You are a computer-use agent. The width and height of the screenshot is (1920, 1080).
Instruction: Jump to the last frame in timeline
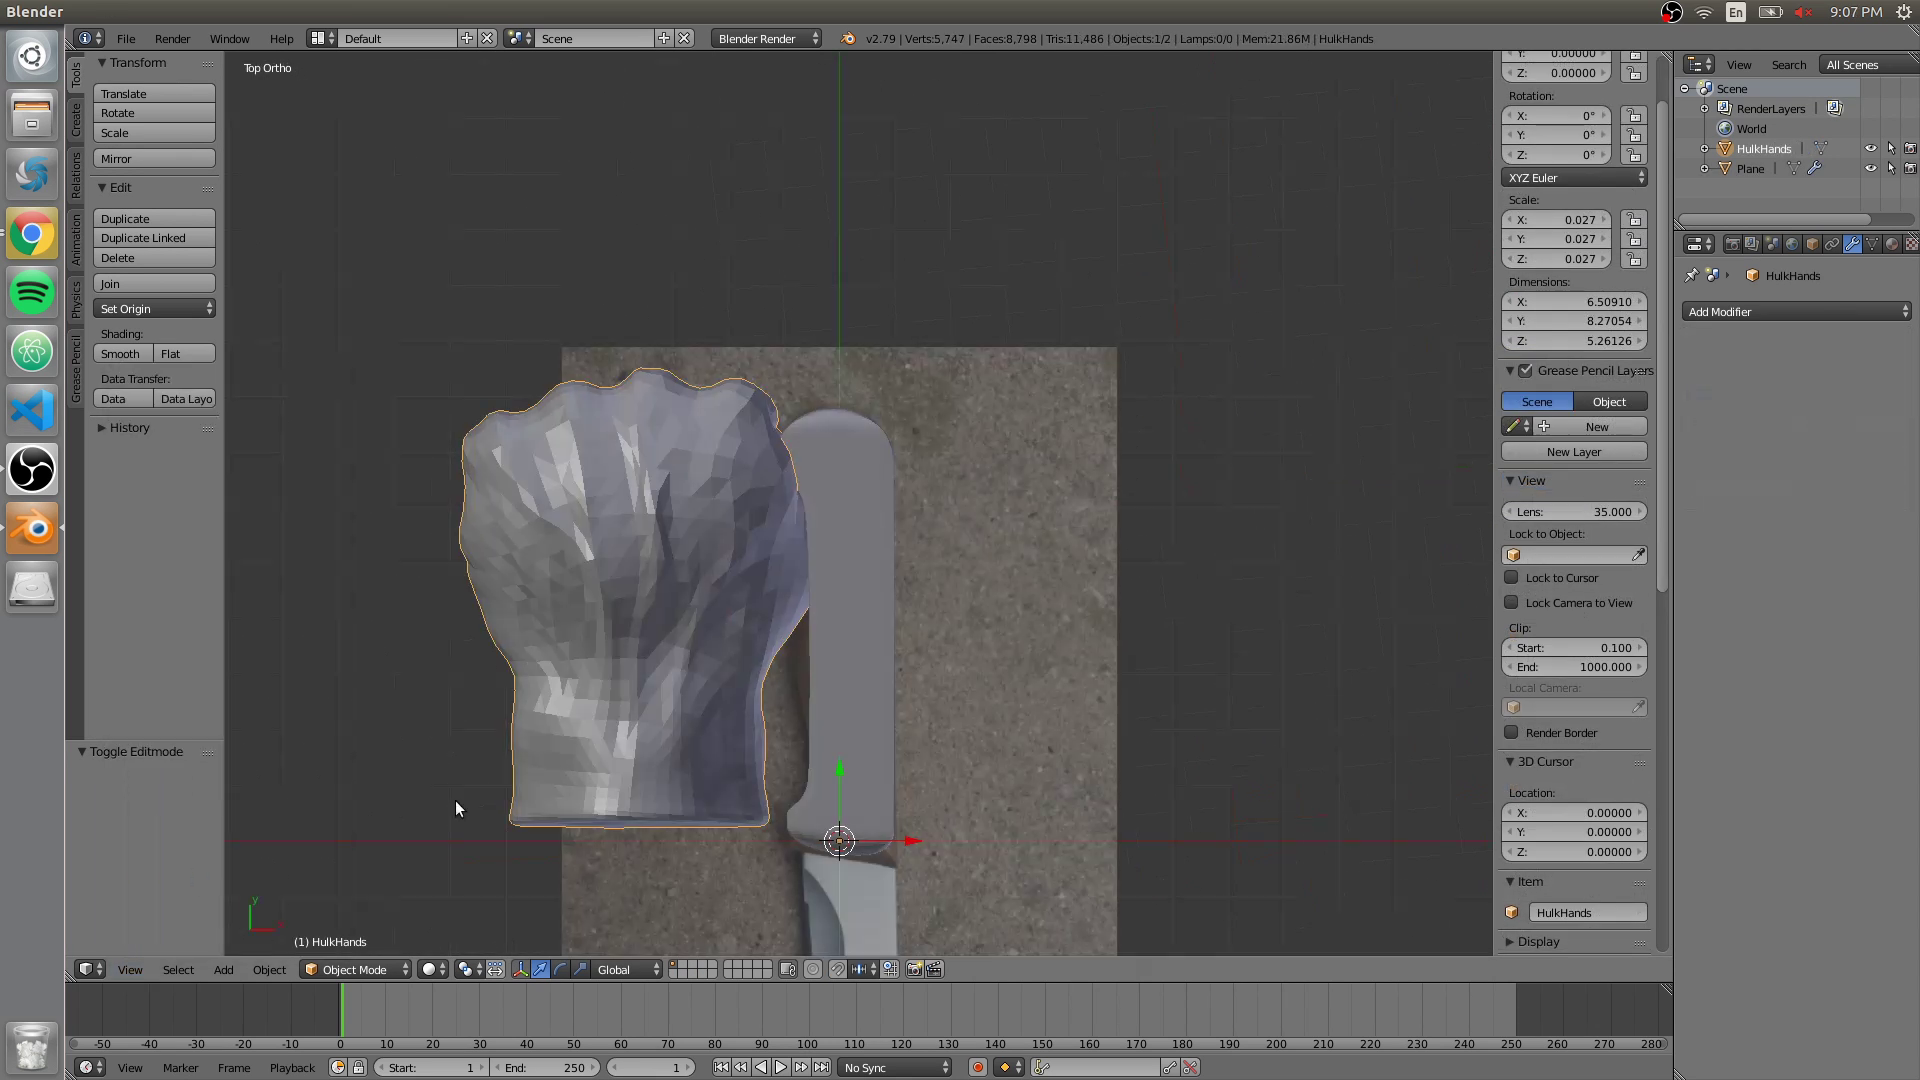[x=821, y=1068]
